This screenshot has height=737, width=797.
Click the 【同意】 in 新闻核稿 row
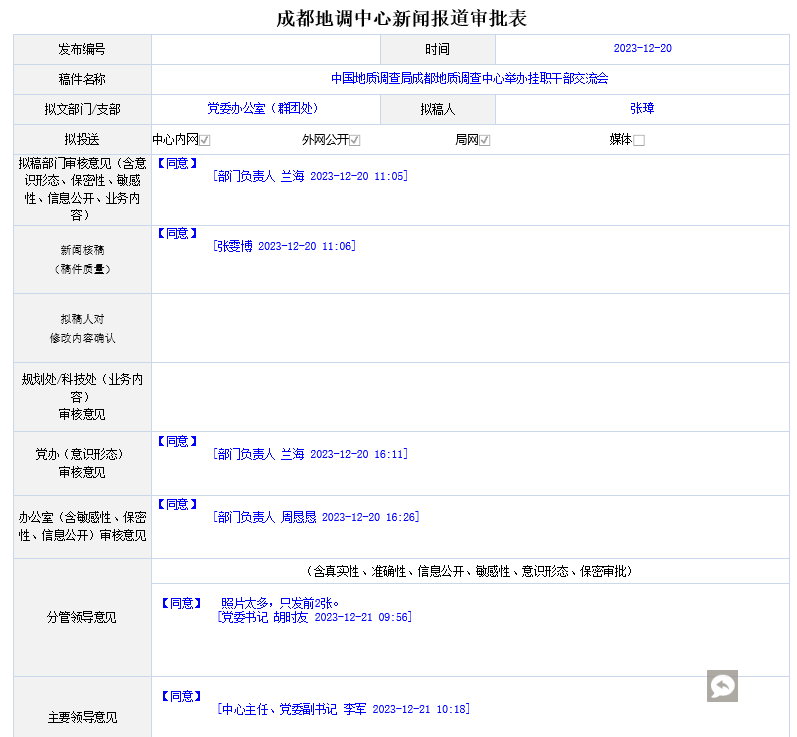[177, 233]
